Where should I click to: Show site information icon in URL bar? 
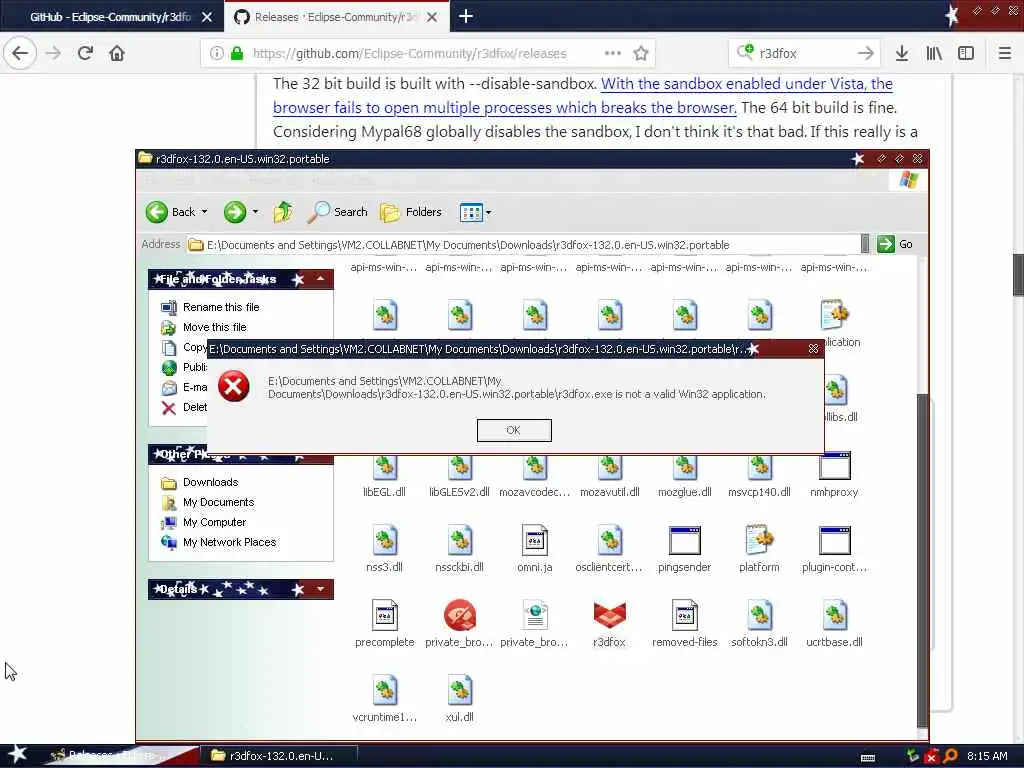(x=216, y=54)
